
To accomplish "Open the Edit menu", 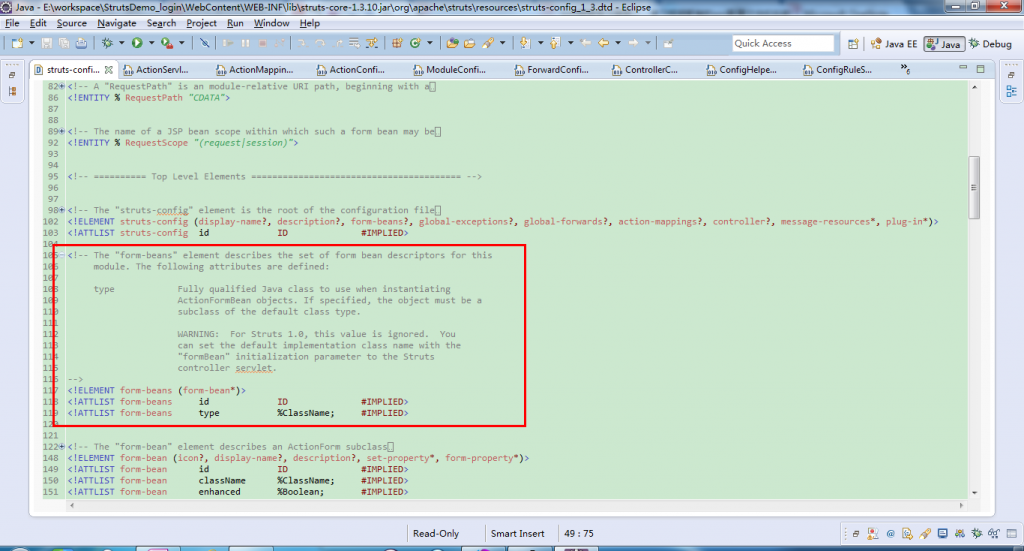I will click(38, 23).
